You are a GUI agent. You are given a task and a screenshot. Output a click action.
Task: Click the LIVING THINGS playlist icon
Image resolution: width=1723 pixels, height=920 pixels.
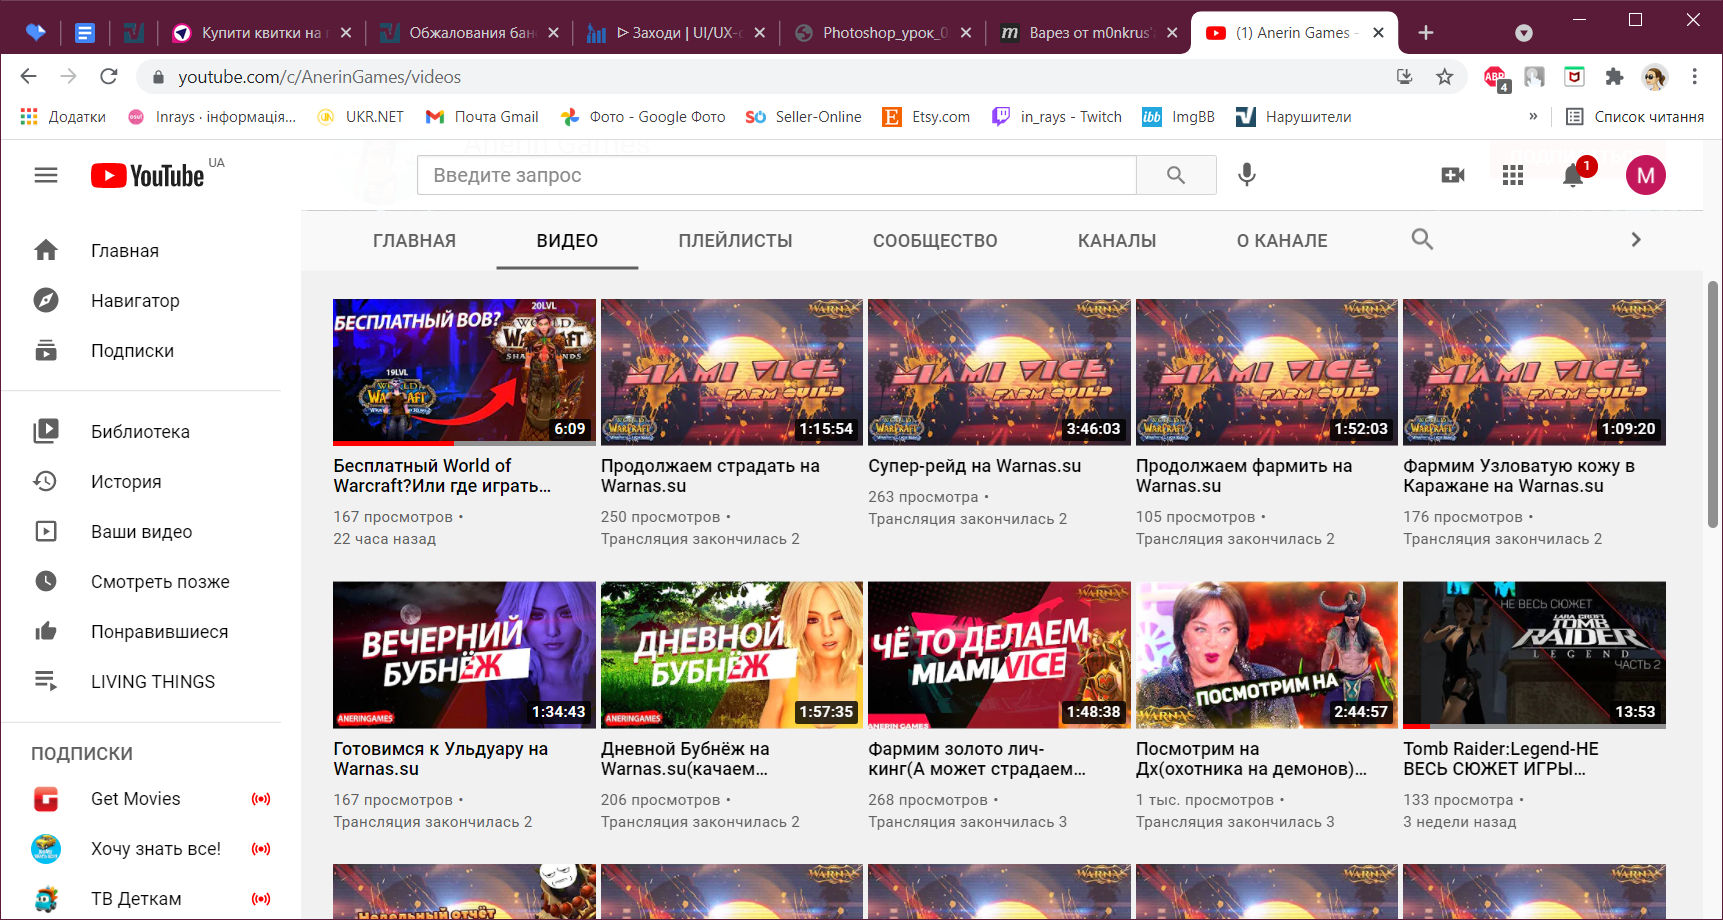[x=46, y=681]
